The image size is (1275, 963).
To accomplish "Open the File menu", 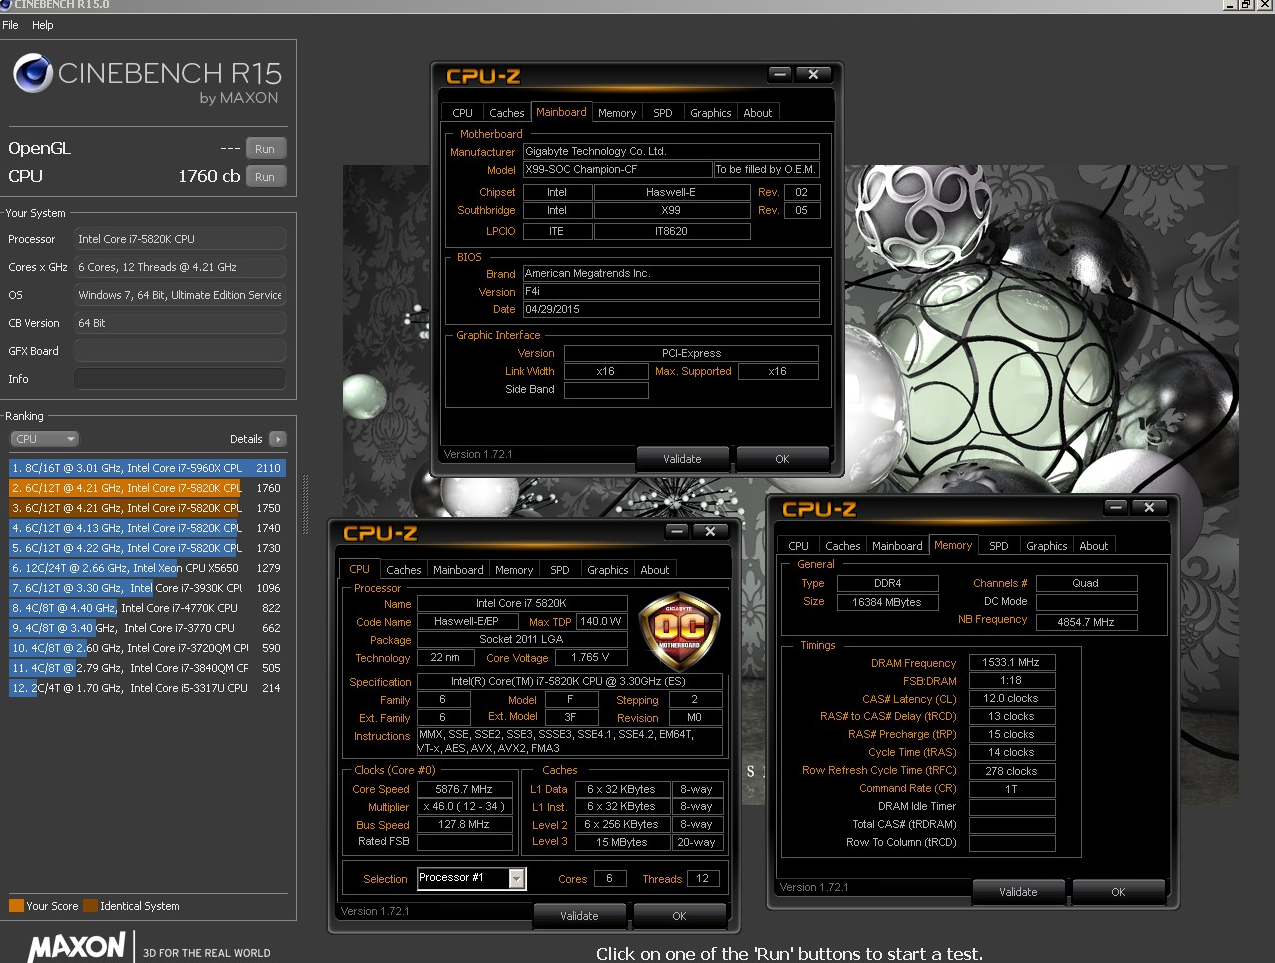I will coord(10,25).
